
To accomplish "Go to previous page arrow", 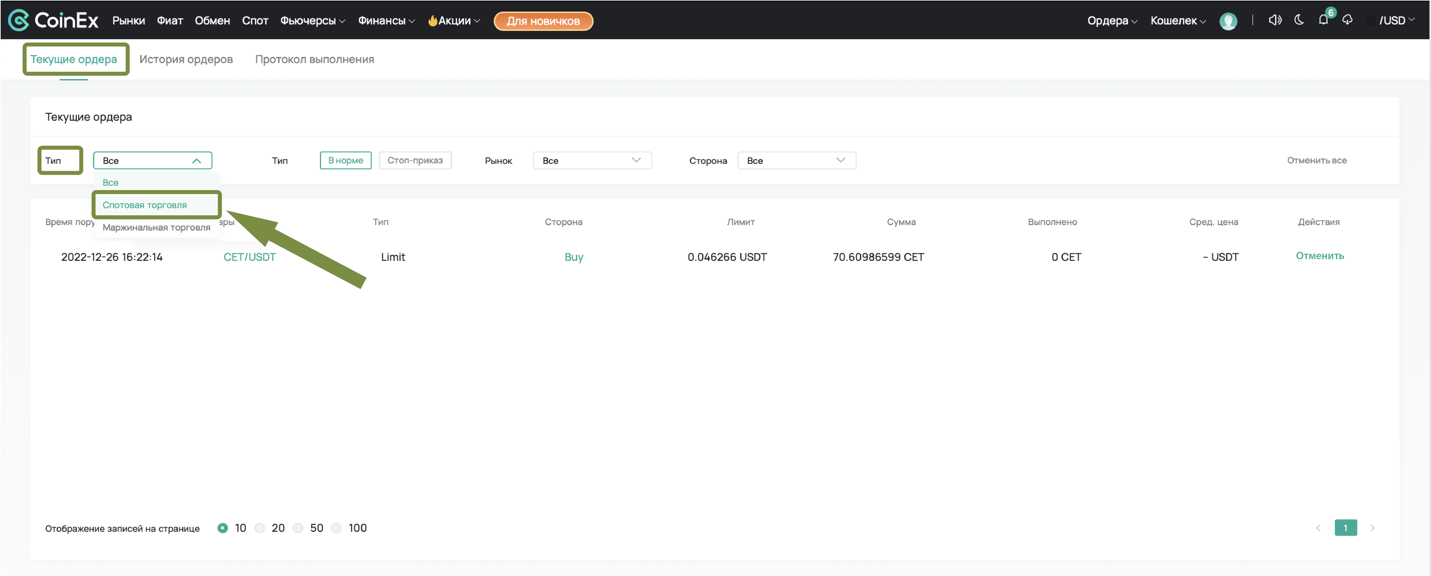I will (x=1318, y=528).
